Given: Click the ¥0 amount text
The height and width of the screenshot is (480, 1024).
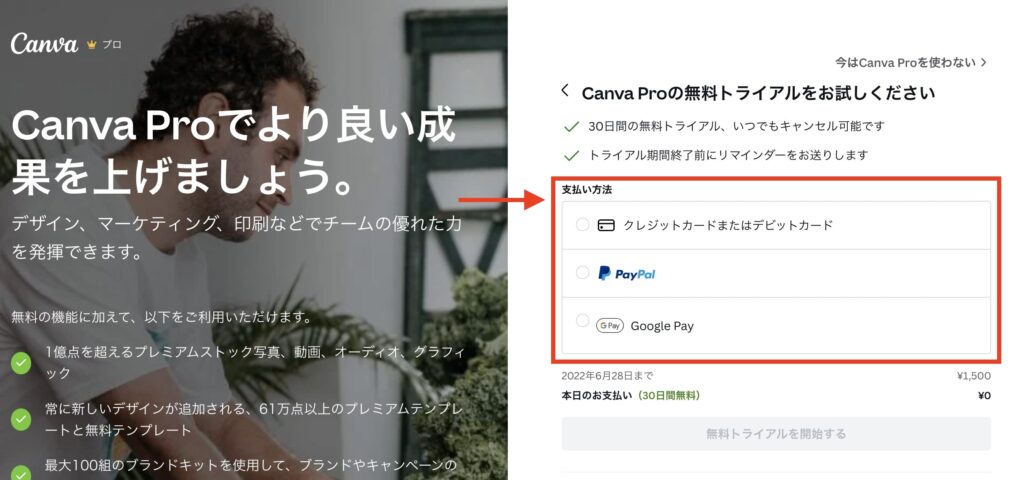Looking at the screenshot, I should (984, 396).
